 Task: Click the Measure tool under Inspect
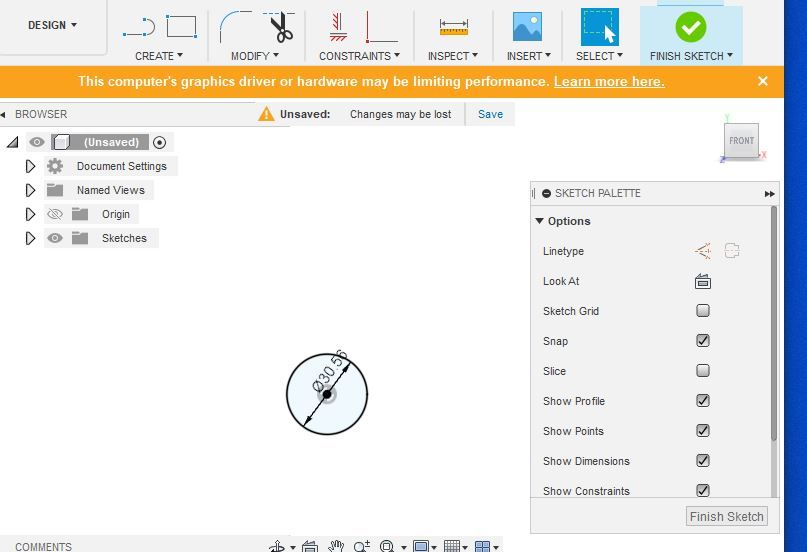(x=453, y=27)
